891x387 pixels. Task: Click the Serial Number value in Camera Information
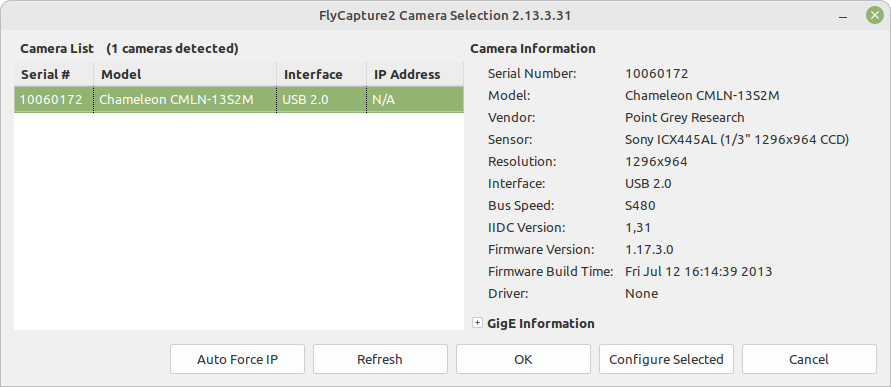(x=657, y=73)
